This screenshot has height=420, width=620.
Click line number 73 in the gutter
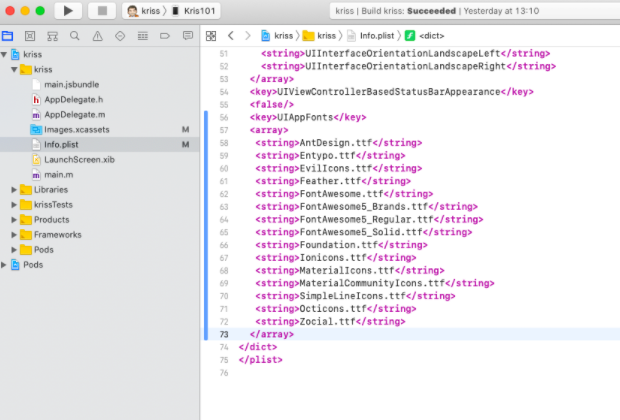pos(224,335)
